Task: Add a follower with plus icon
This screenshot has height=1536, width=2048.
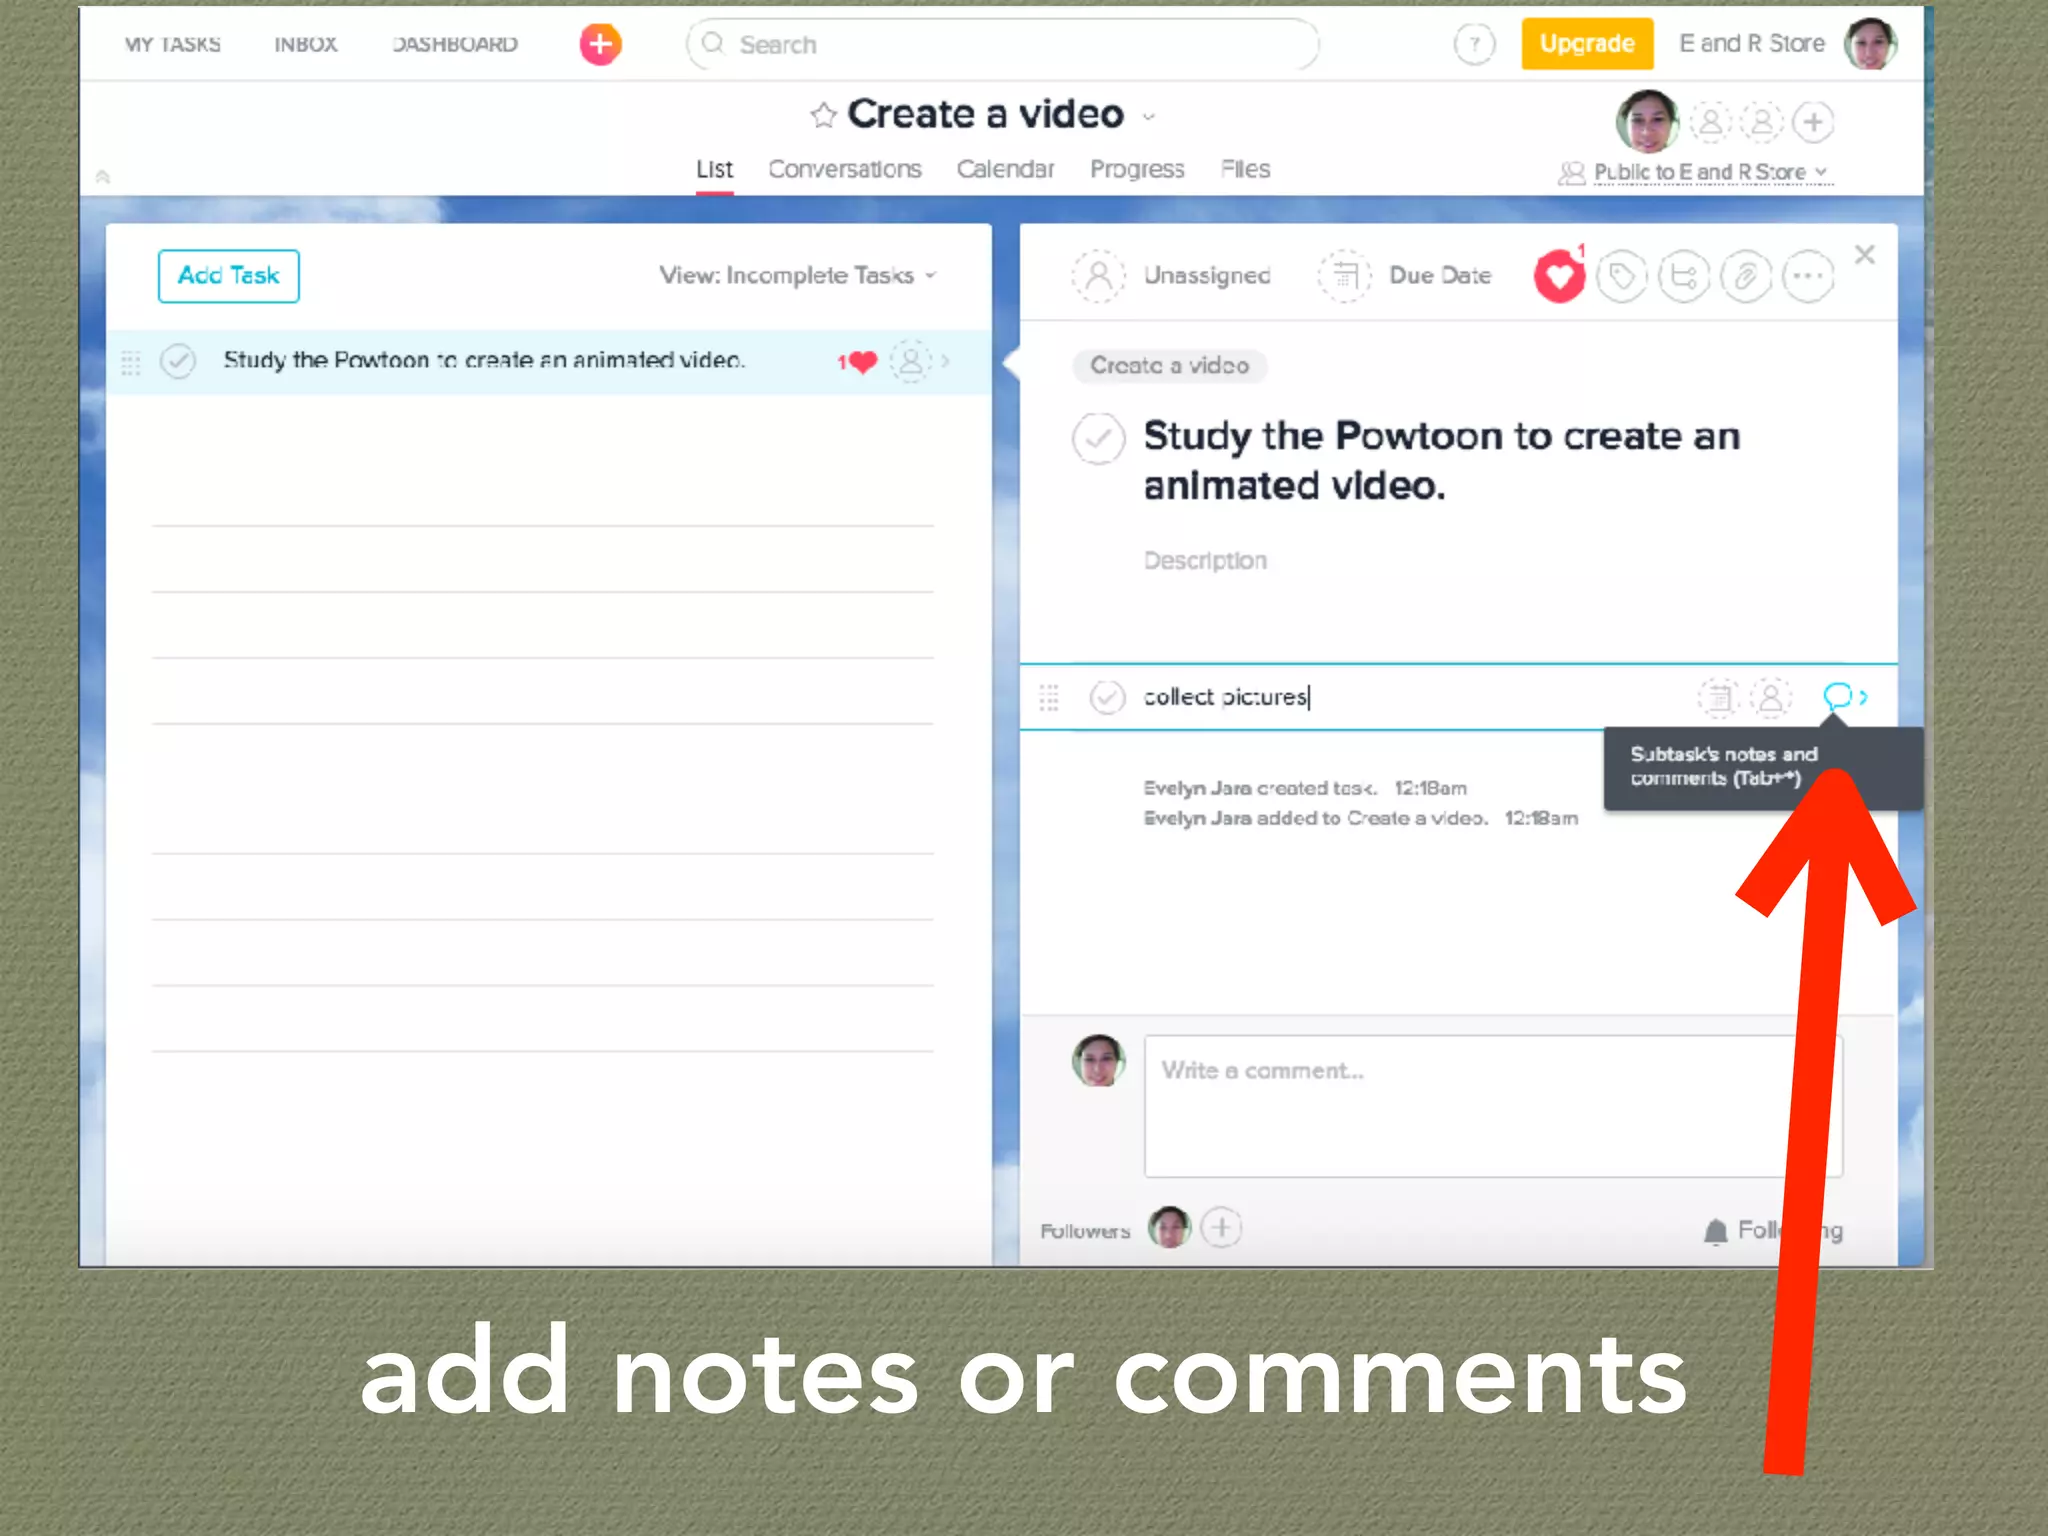Action: click(1221, 1227)
